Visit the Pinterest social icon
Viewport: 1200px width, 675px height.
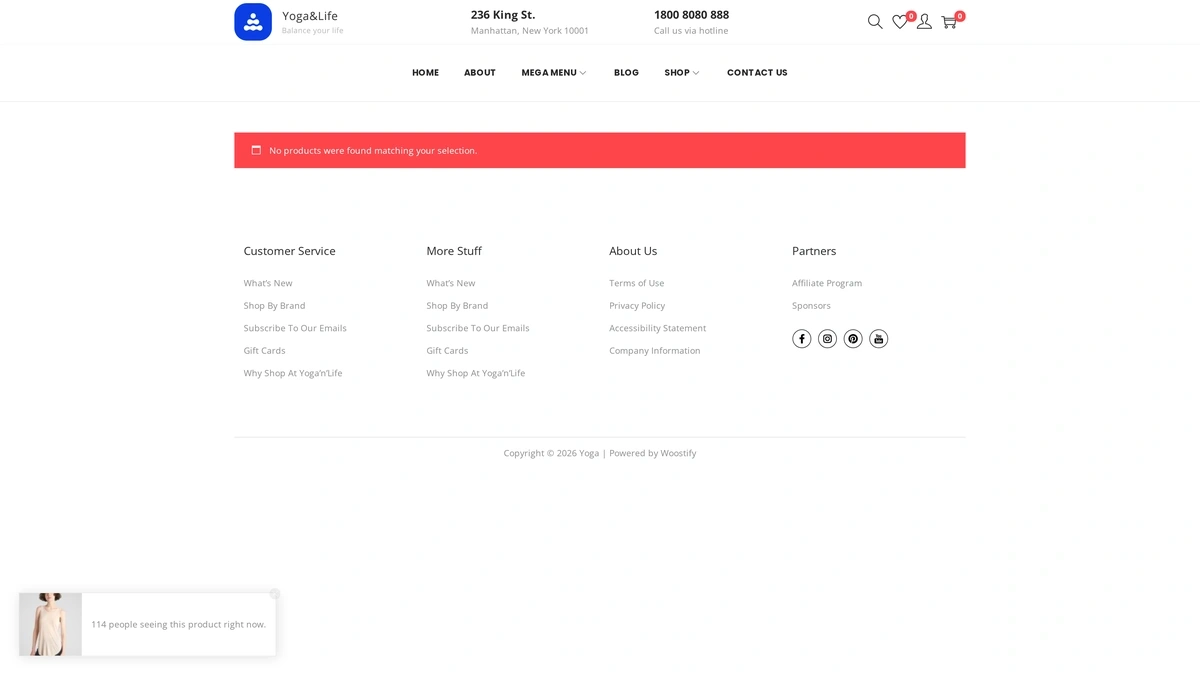tap(853, 339)
